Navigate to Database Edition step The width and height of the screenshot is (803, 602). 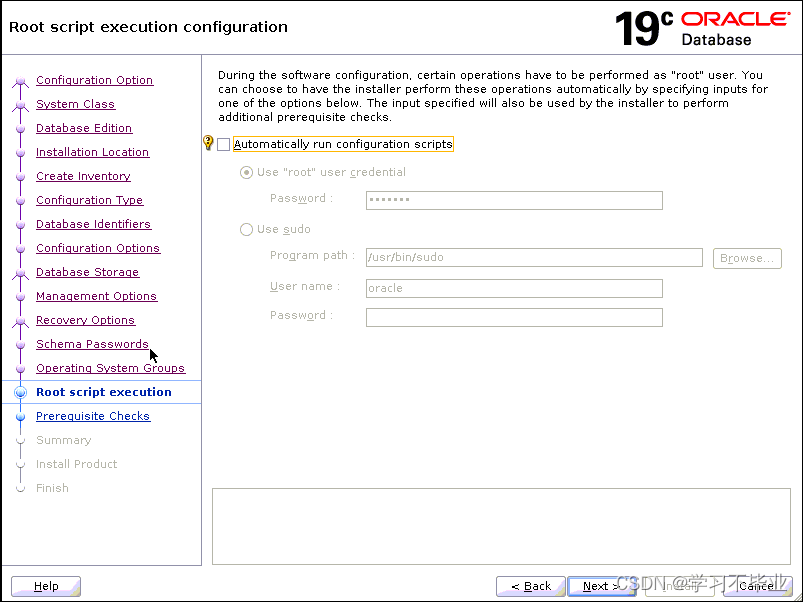click(84, 128)
